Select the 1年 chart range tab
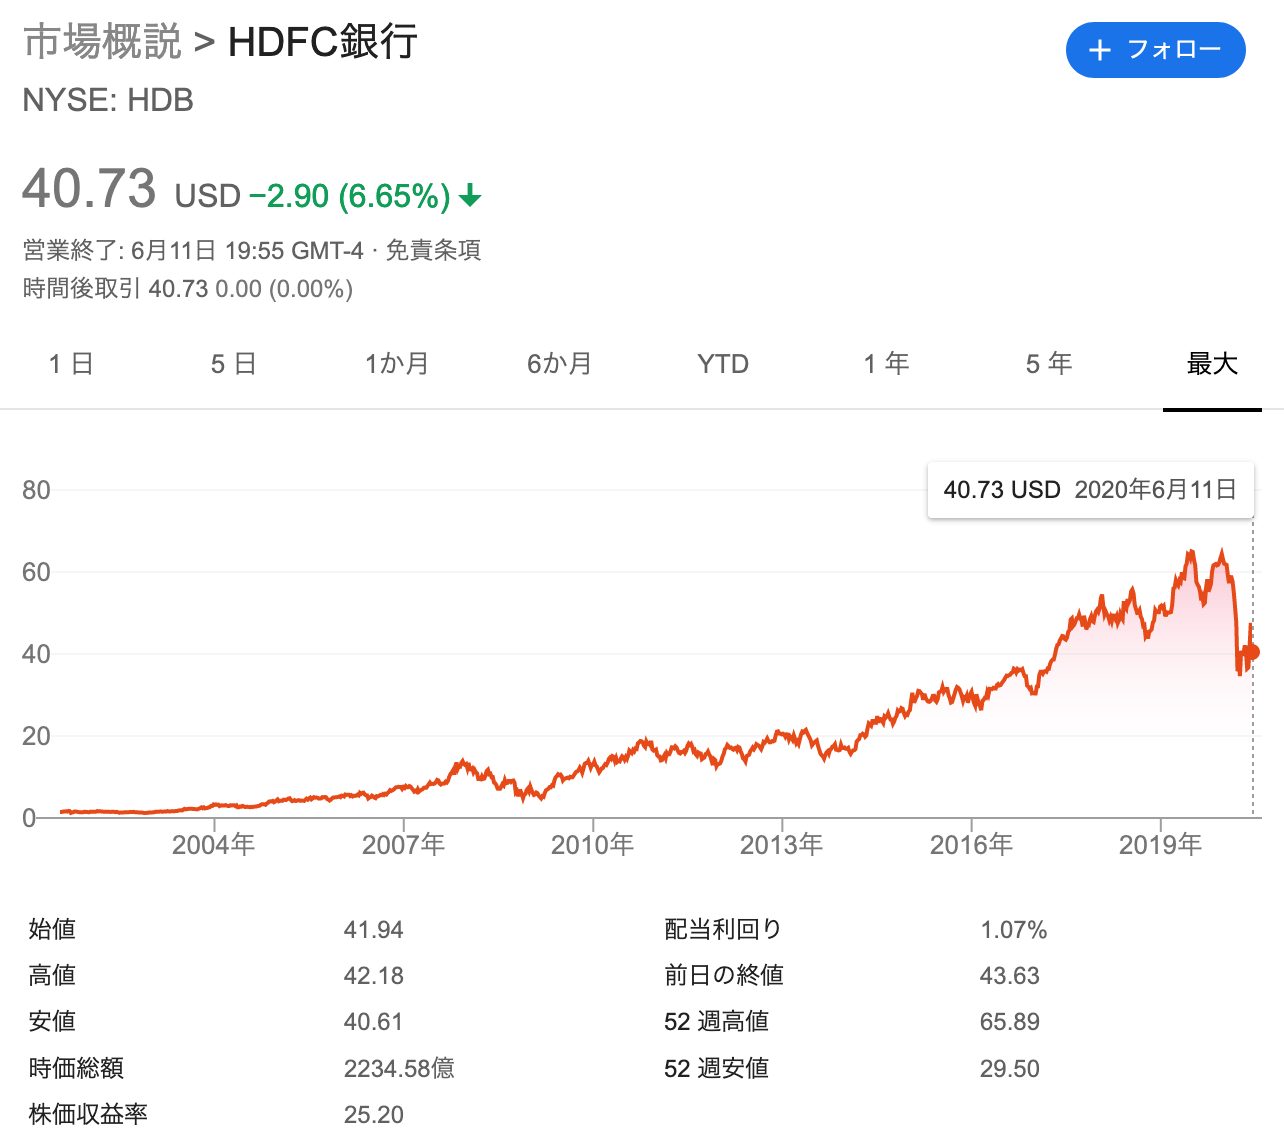Image resolution: width=1284 pixels, height=1142 pixels. tap(885, 364)
